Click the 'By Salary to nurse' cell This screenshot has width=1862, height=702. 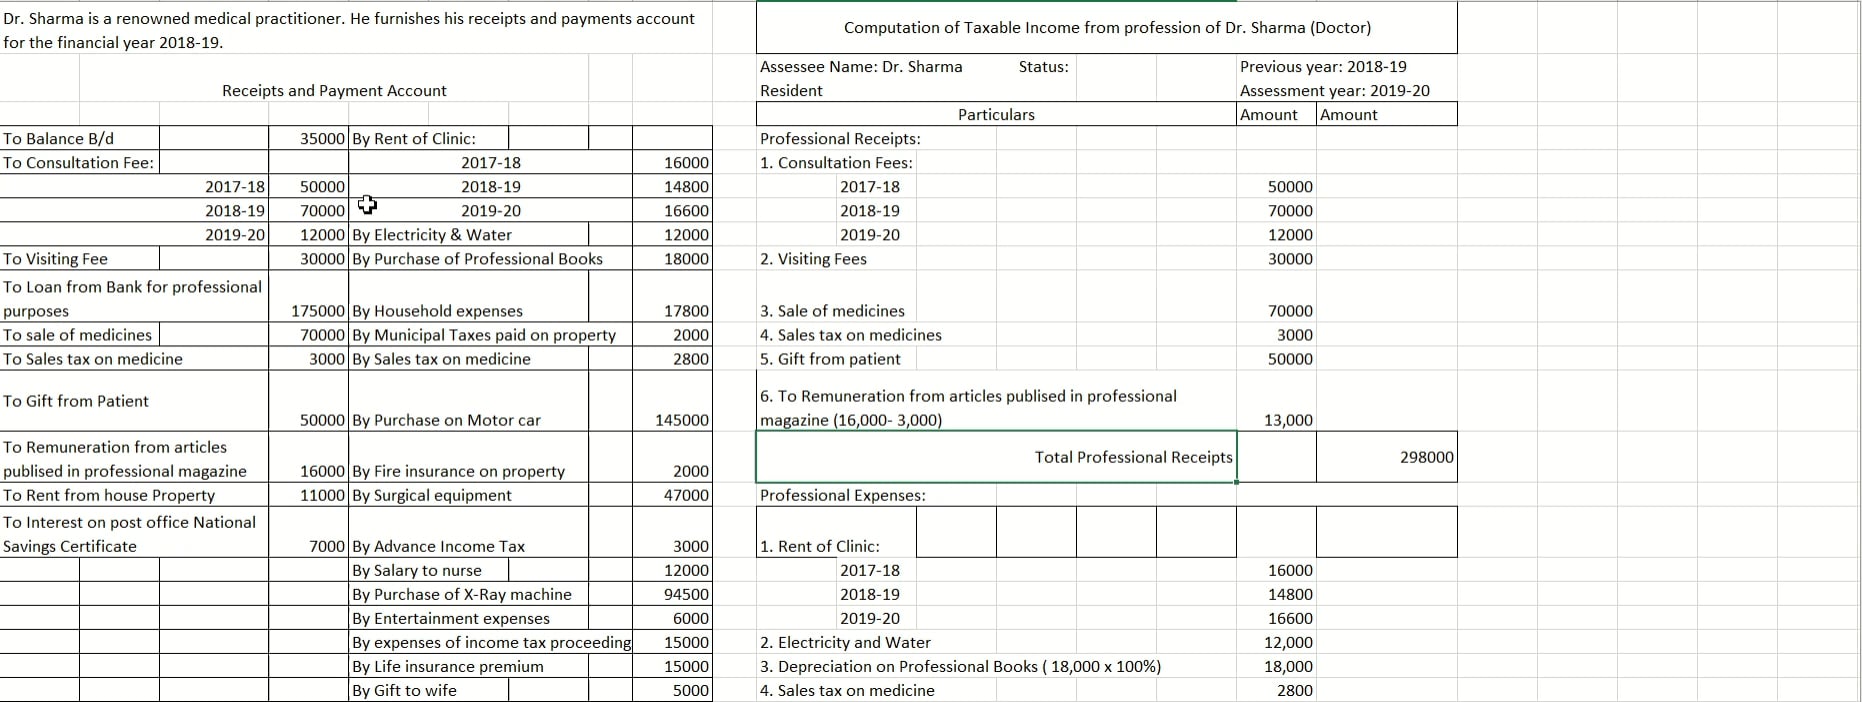(x=416, y=570)
